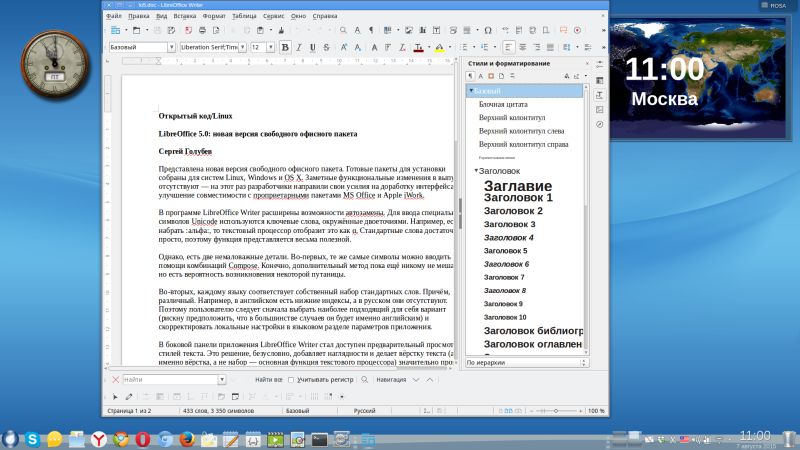Select style 'Заголовок 2'
This screenshot has height=450, width=800.
click(513, 211)
